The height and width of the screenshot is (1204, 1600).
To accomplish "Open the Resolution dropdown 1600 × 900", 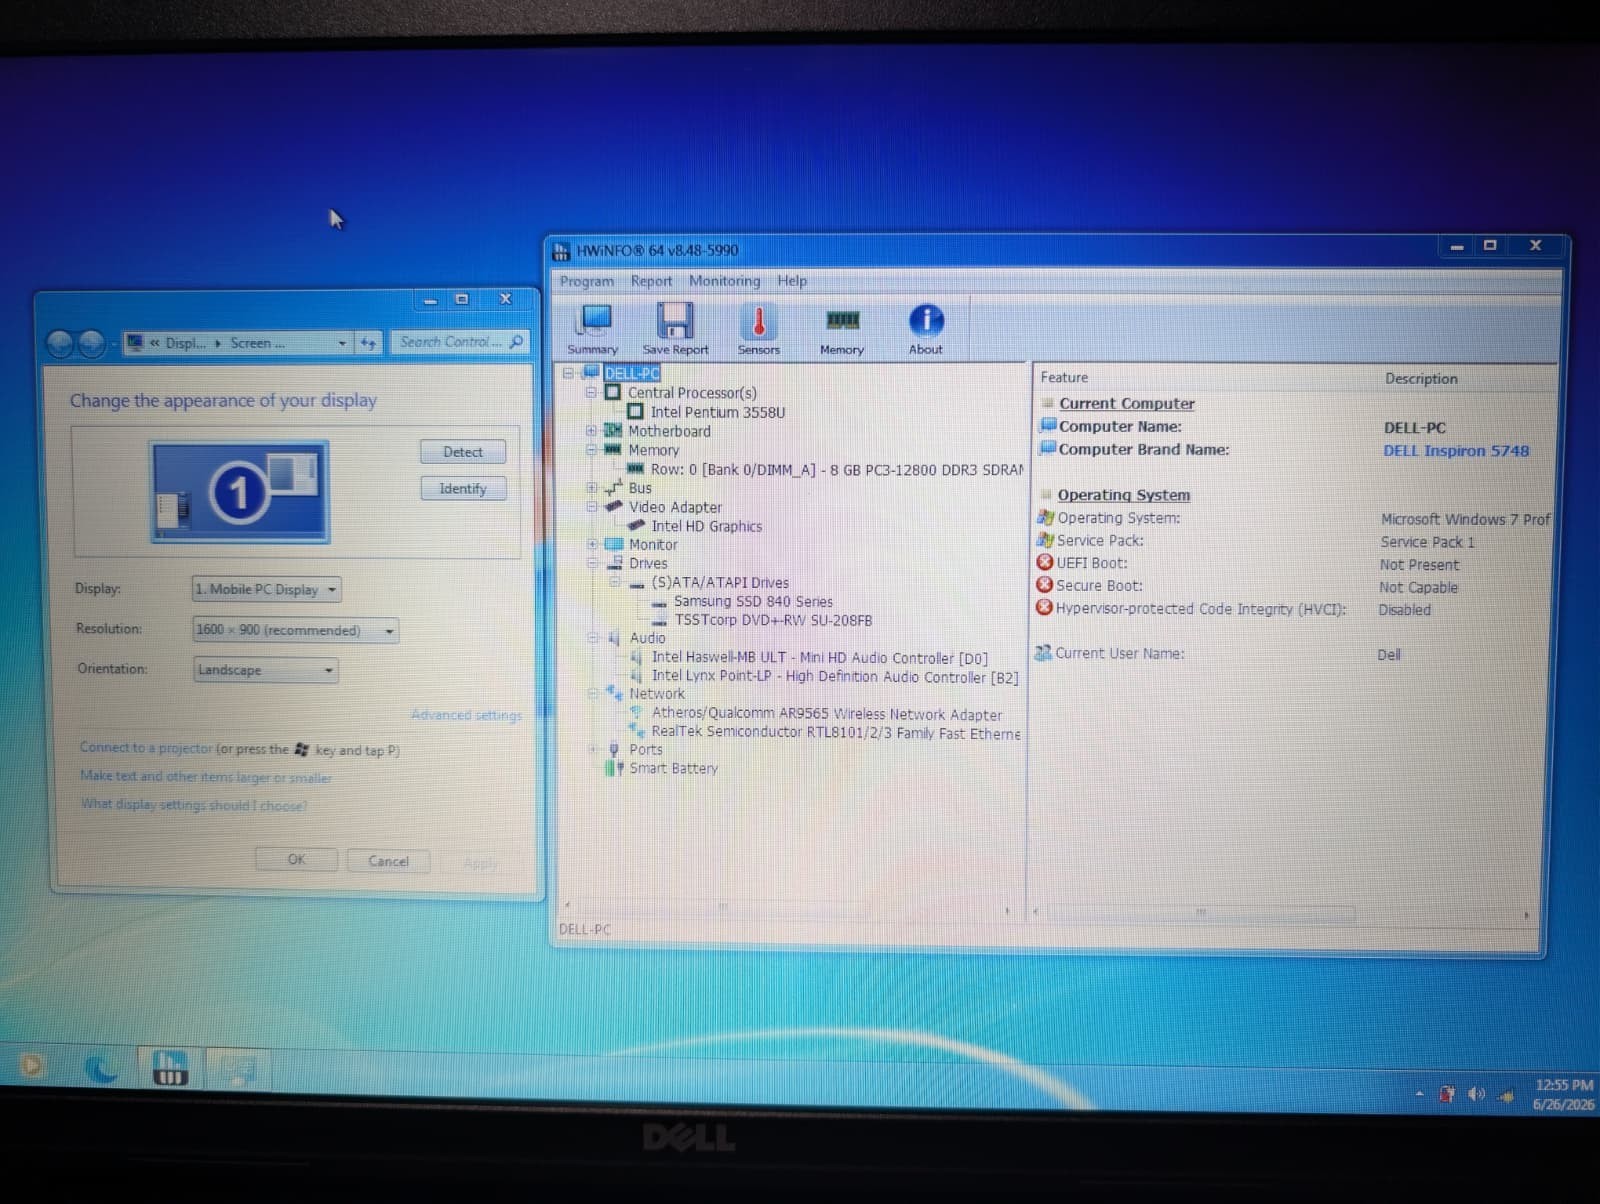I will point(295,630).
